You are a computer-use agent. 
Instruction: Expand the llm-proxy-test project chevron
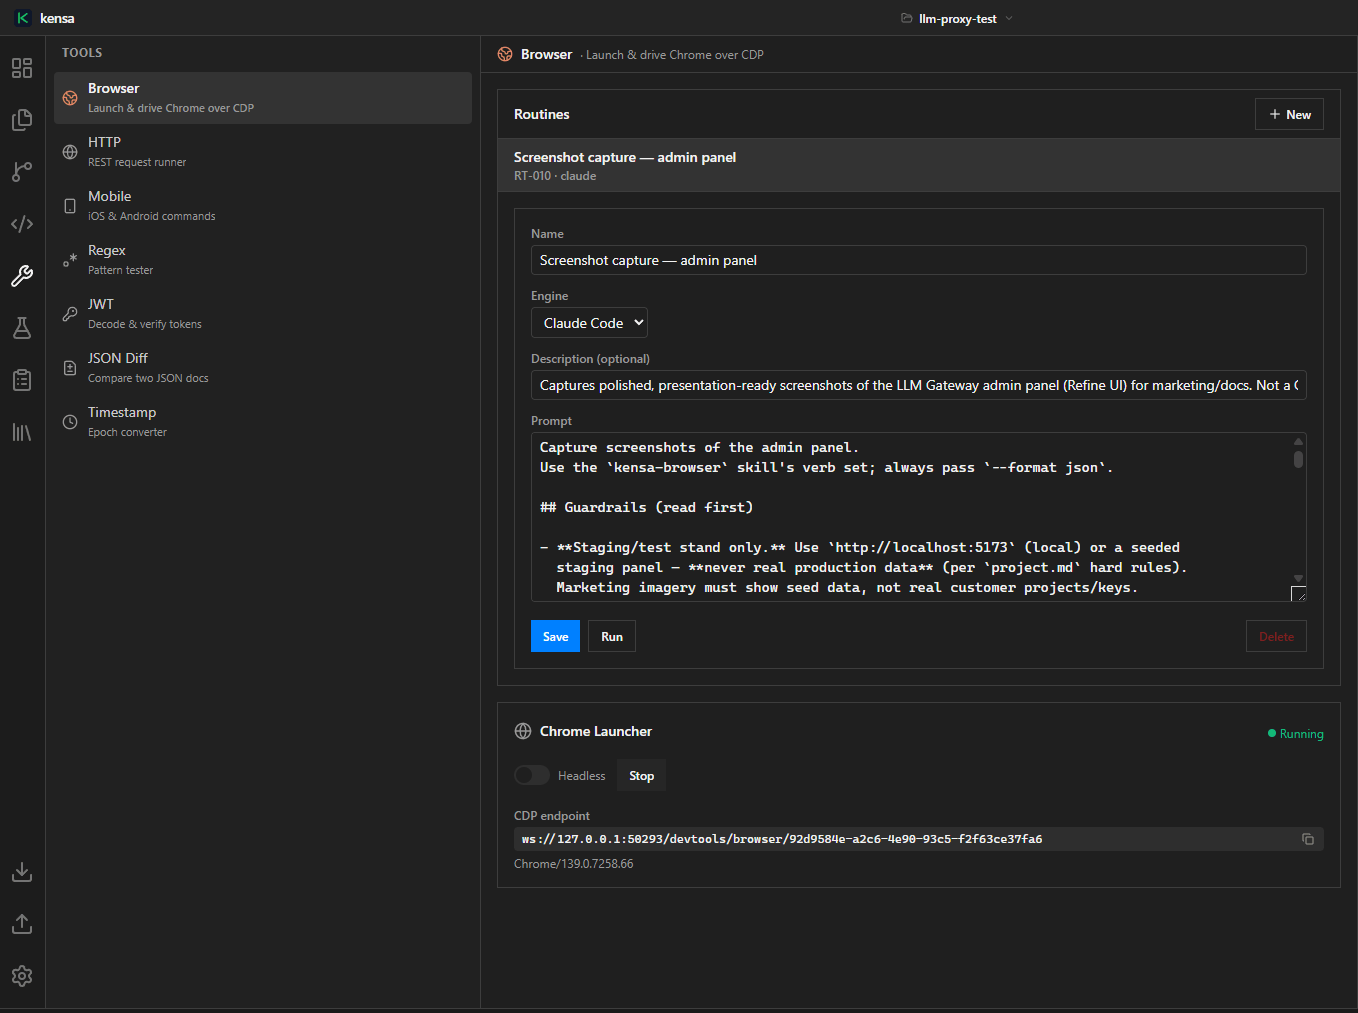pos(1009,18)
